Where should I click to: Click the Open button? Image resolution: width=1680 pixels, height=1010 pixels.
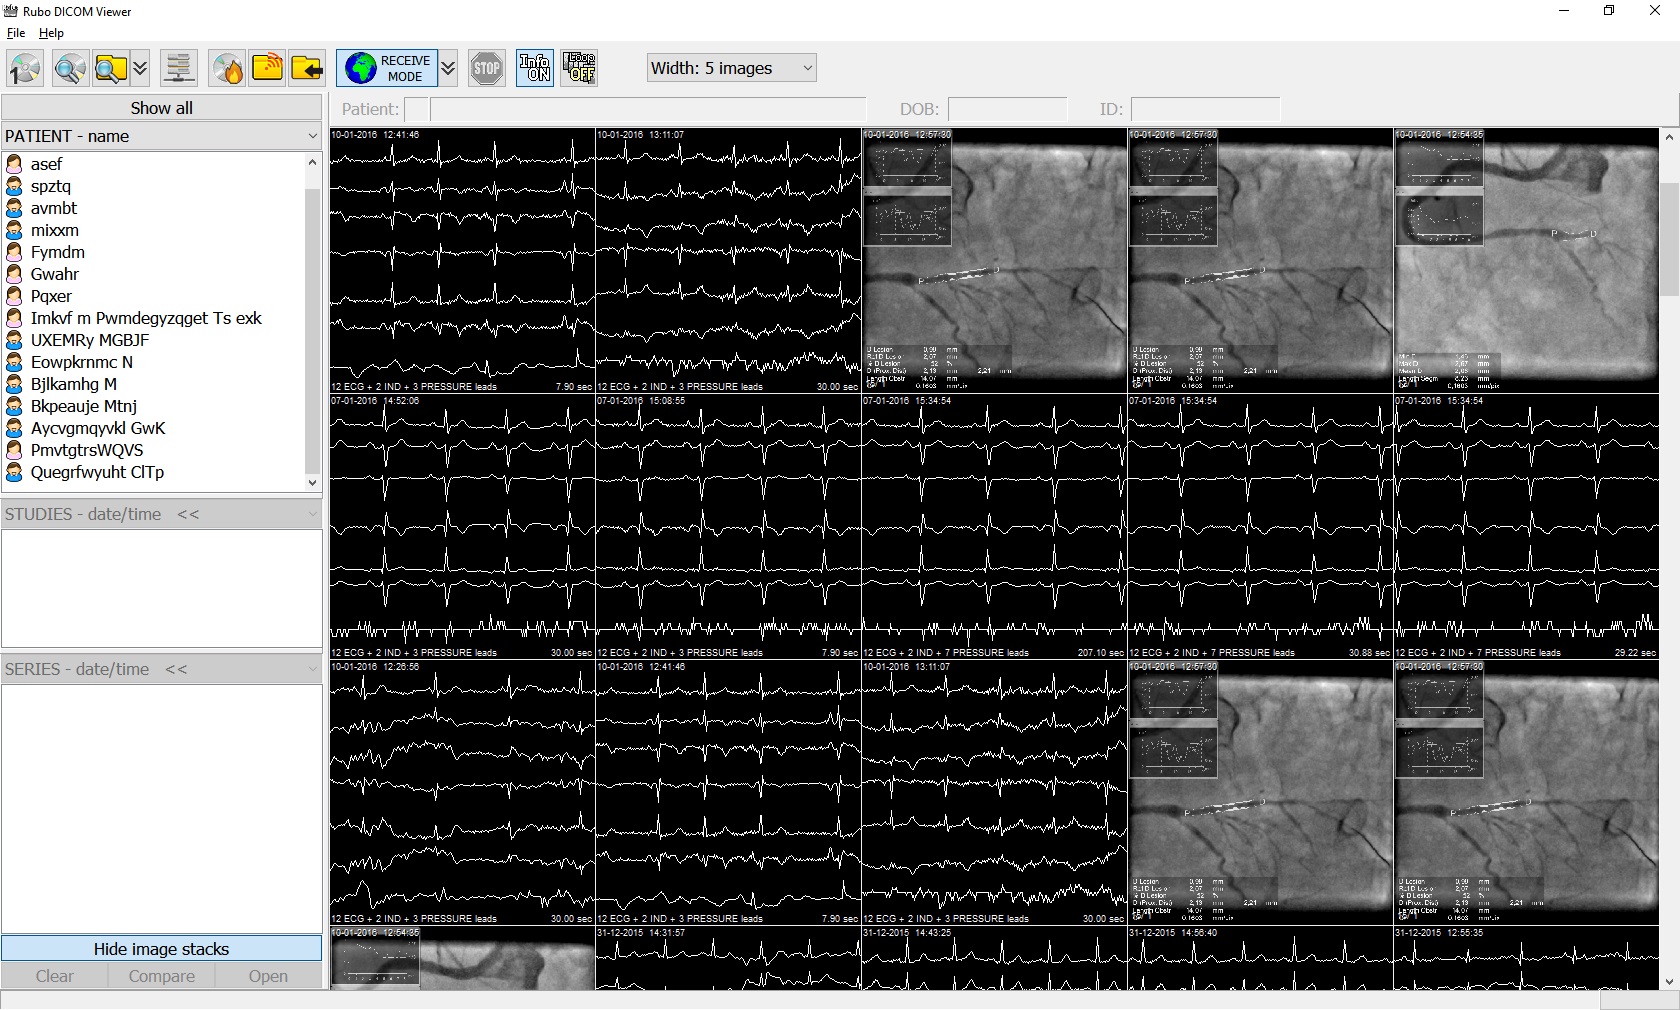(268, 976)
